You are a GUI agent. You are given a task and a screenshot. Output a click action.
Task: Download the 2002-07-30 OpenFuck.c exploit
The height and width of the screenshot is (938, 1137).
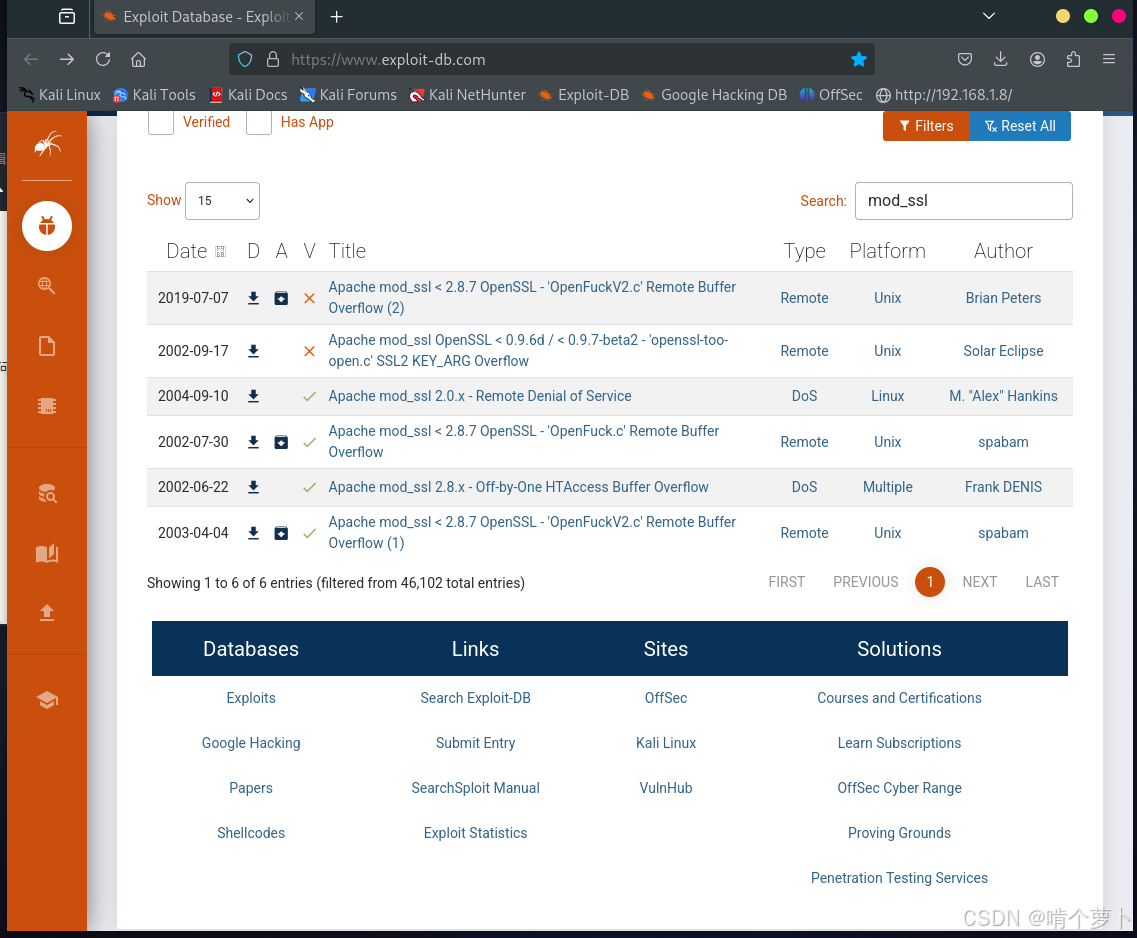pyautogui.click(x=253, y=442)
